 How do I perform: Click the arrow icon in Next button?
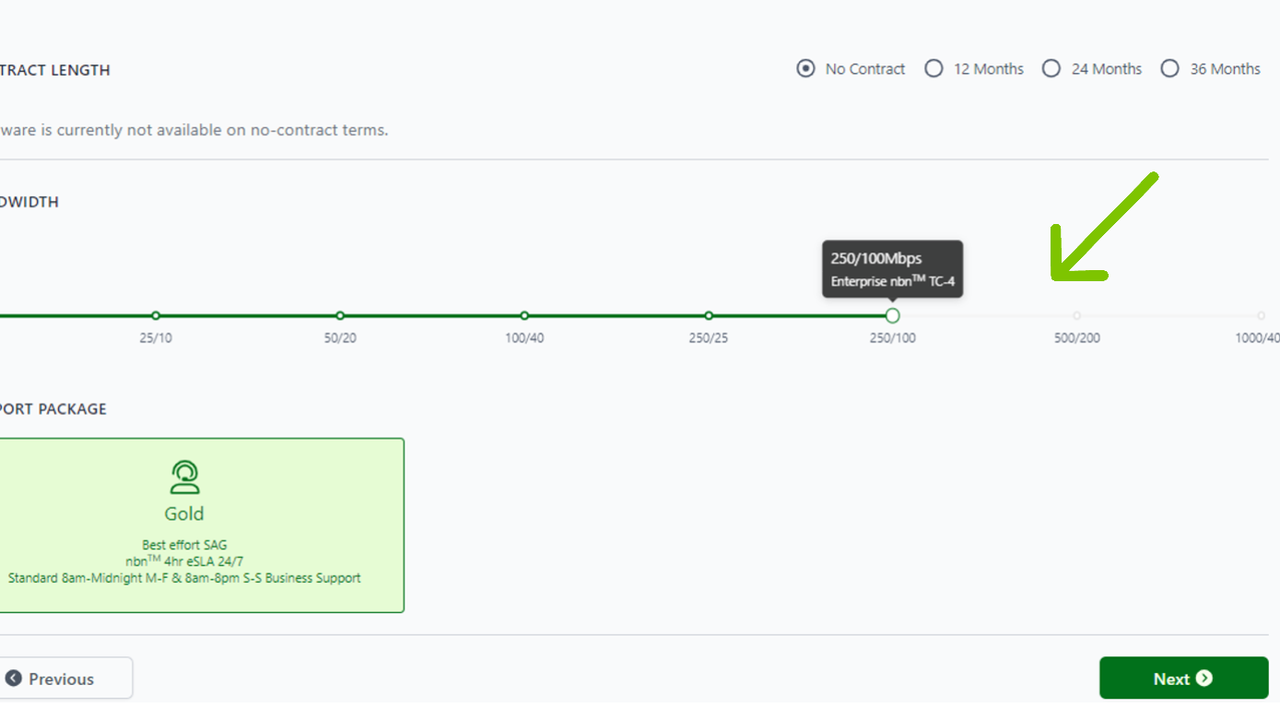pos(1204,678)
